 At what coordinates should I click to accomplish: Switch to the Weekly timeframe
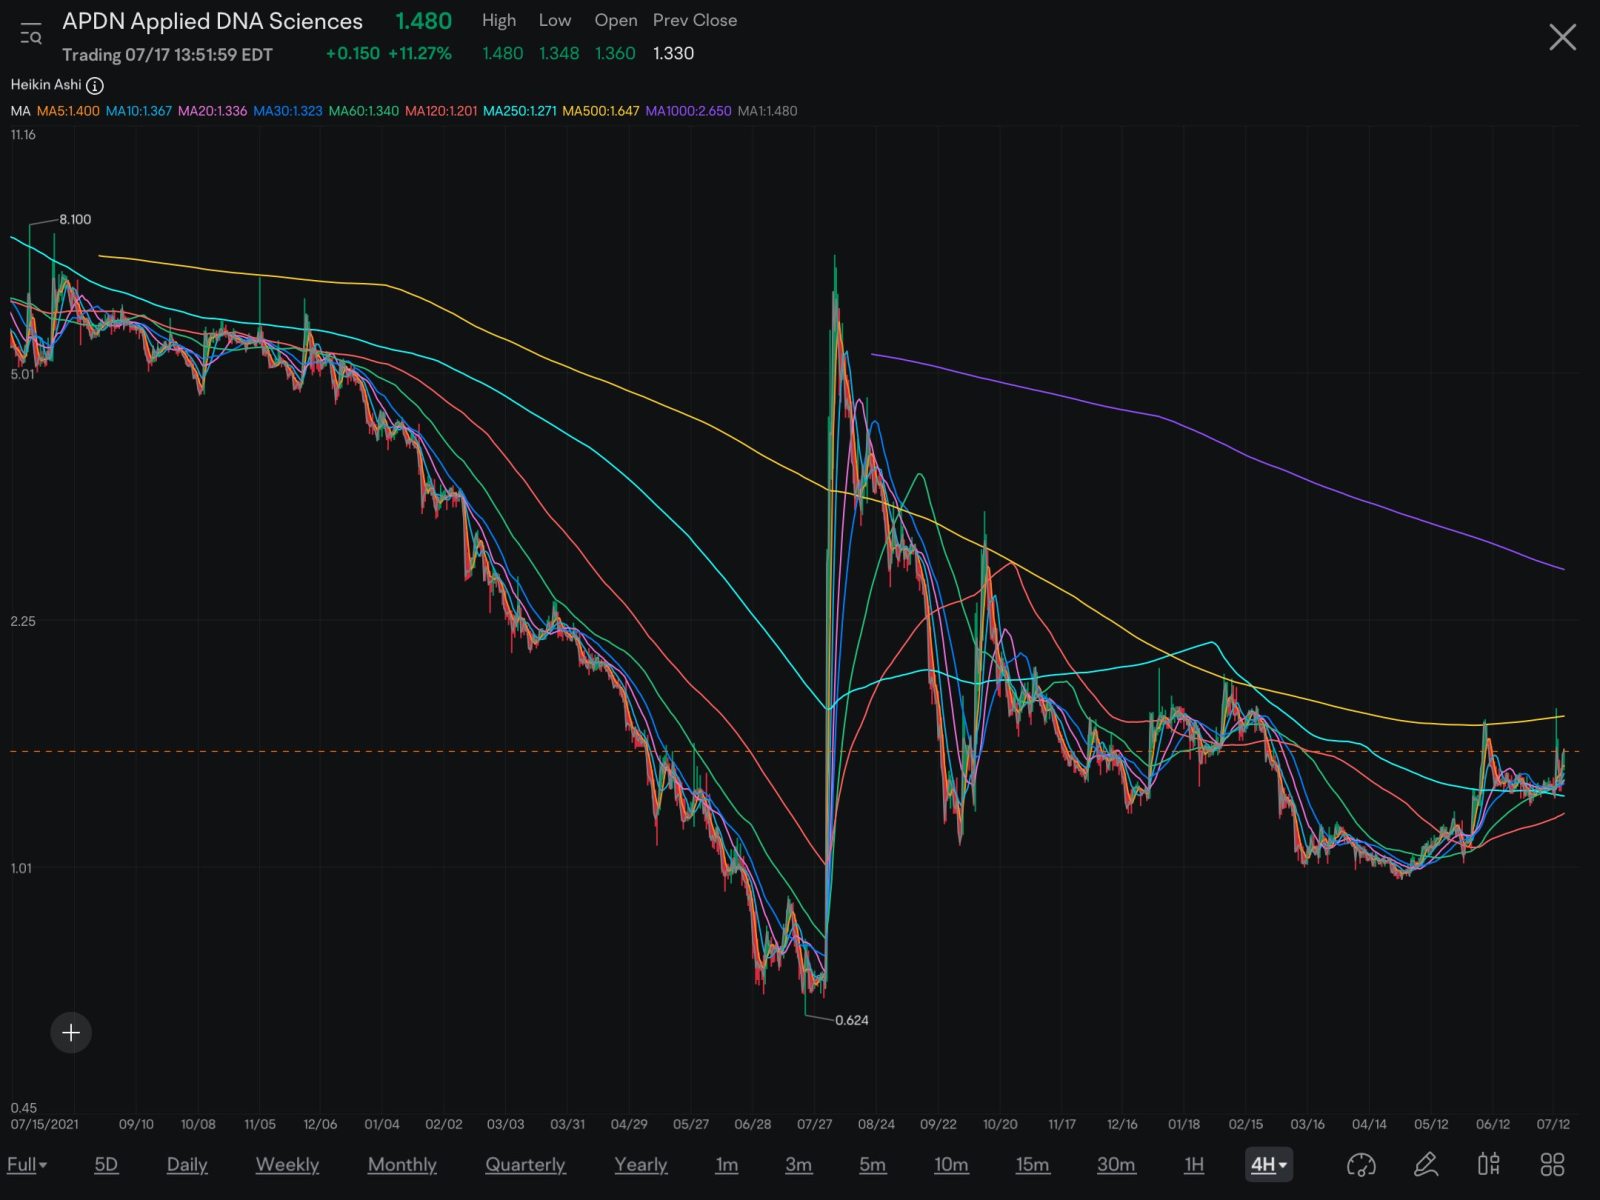pyautogui.click(x=287, y=1164)
